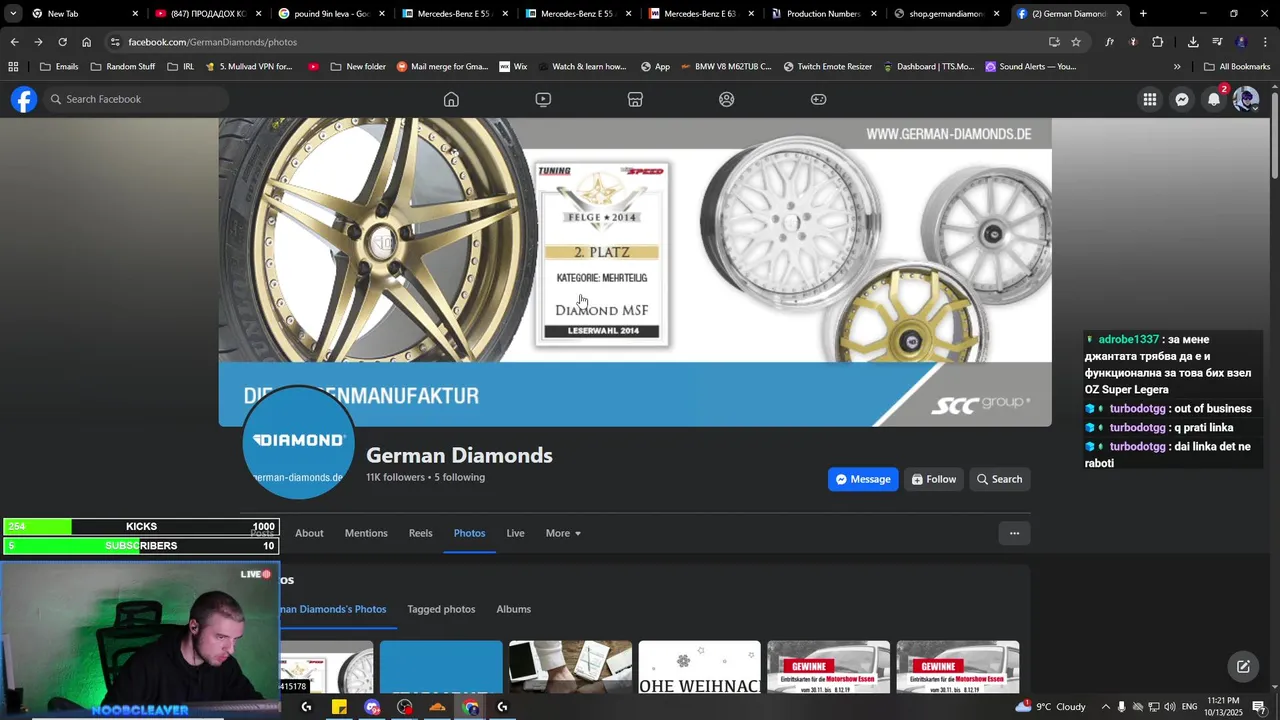Open the Facebook Gaming icon
Screen dimensions: 1280x720
click(x=818, y=99)
